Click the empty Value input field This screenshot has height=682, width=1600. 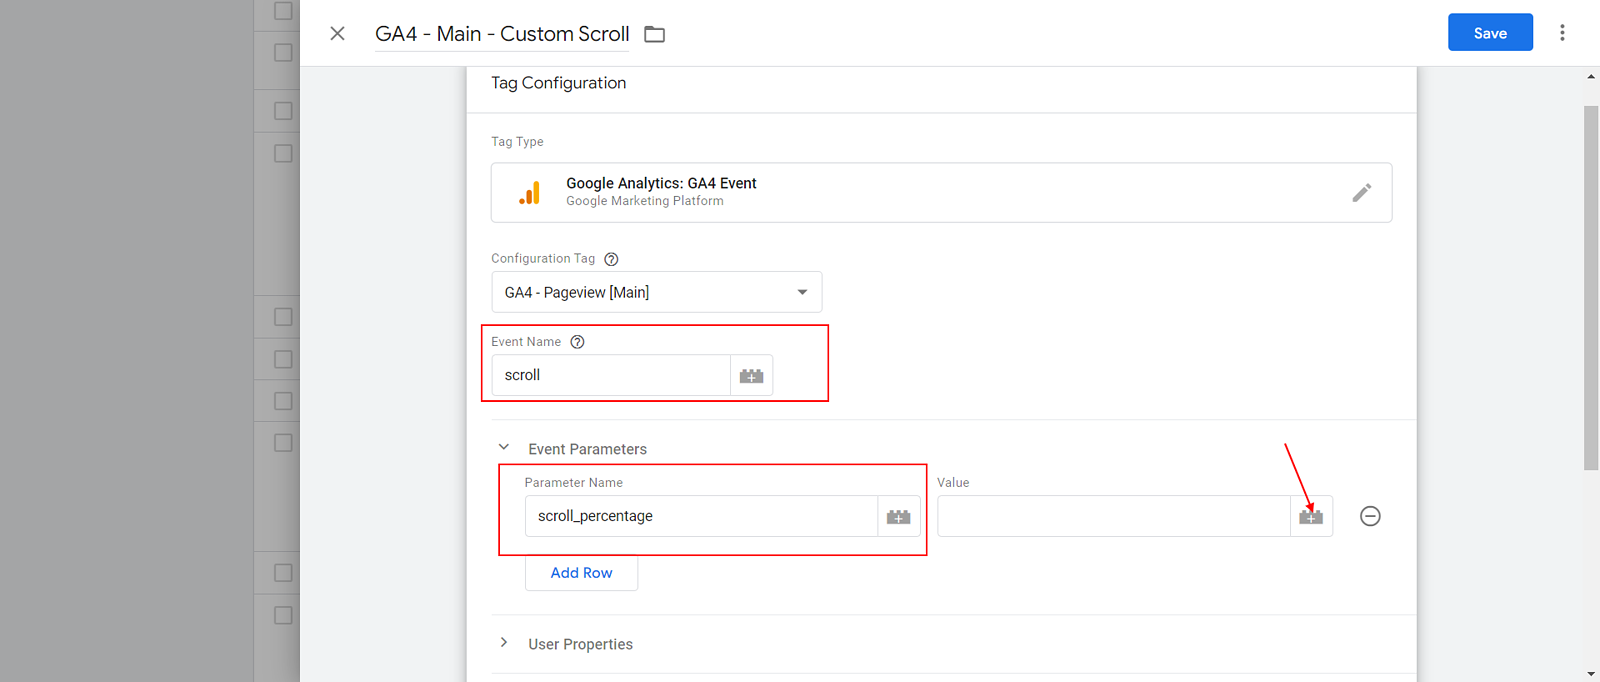tap(1112, 517)
